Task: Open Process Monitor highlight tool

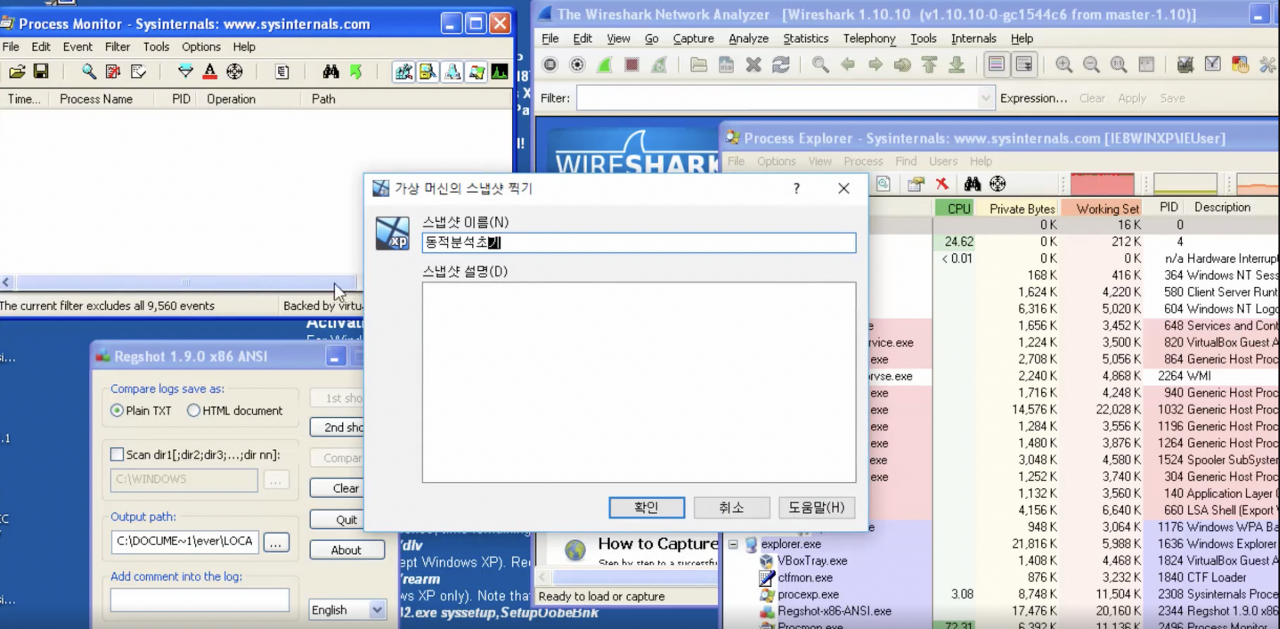Action: pos(210,71)
